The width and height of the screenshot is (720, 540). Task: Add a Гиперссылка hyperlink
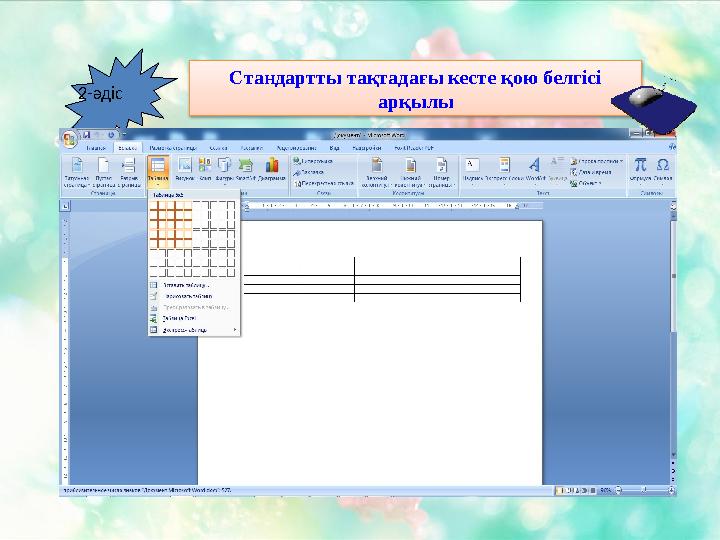tap(313, 161)
